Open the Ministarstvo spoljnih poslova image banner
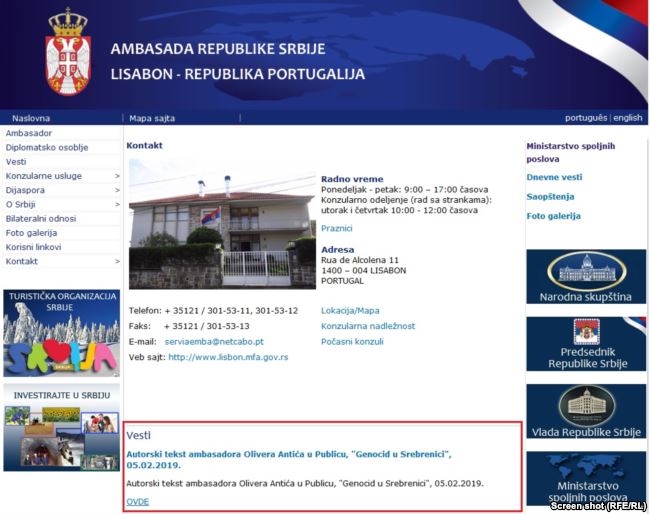This screenshot has height=514, width=650. (x=586, y=478)
